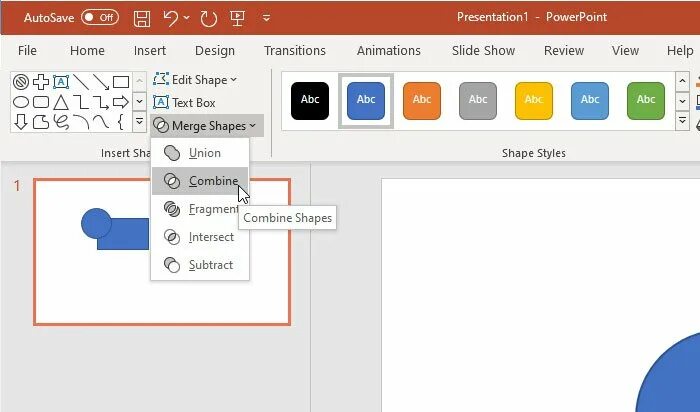Select the Right Arrow block shape
700x412 pixels.
pos(121,102)
